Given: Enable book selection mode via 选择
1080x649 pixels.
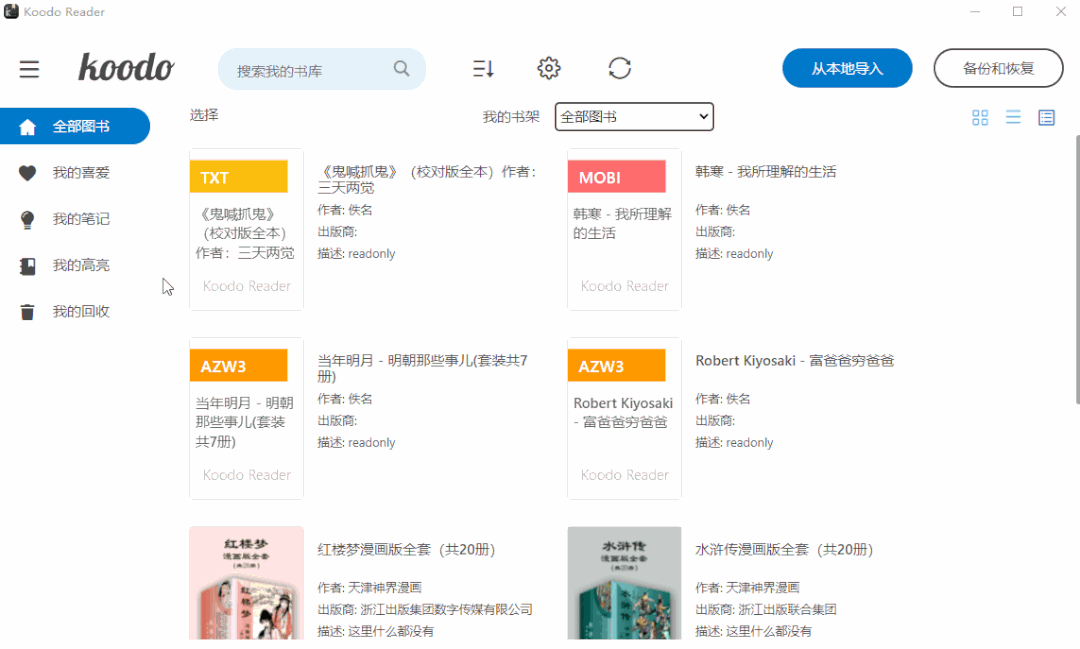Looking at the screenshot, I should coord(203,115).
